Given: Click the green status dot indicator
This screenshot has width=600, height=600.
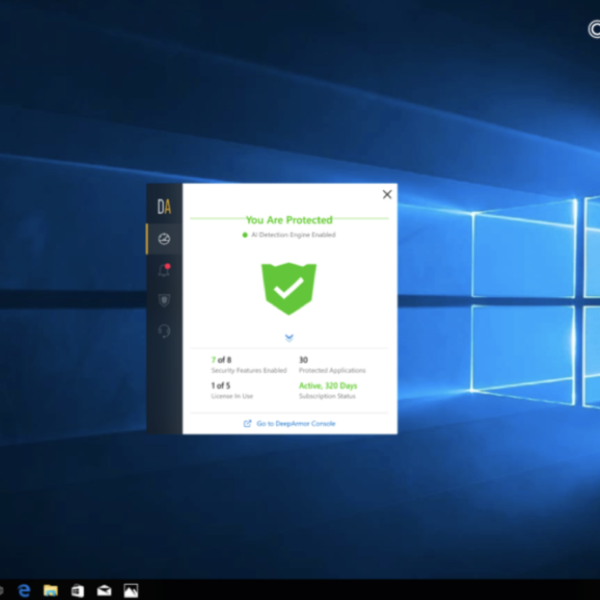Looking at the screenshot, I should pyautogui.click(x=245, y=235).
